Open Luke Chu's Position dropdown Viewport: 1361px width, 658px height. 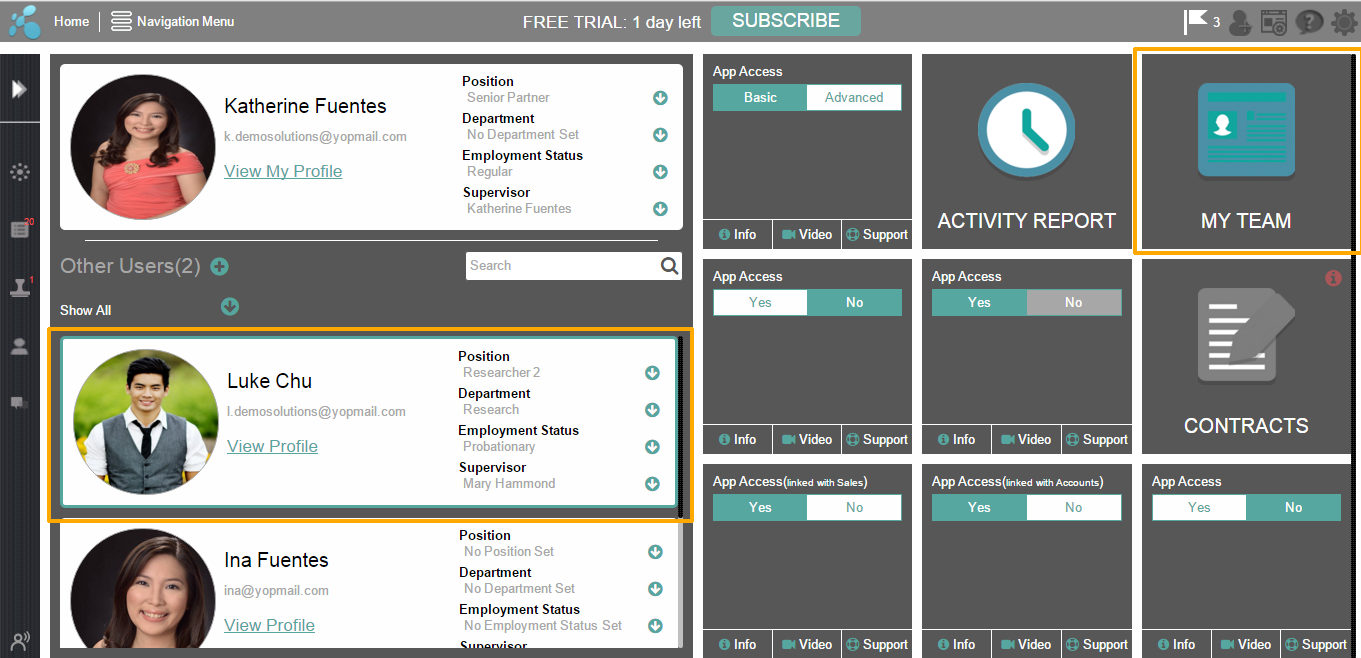pos(652,373)
